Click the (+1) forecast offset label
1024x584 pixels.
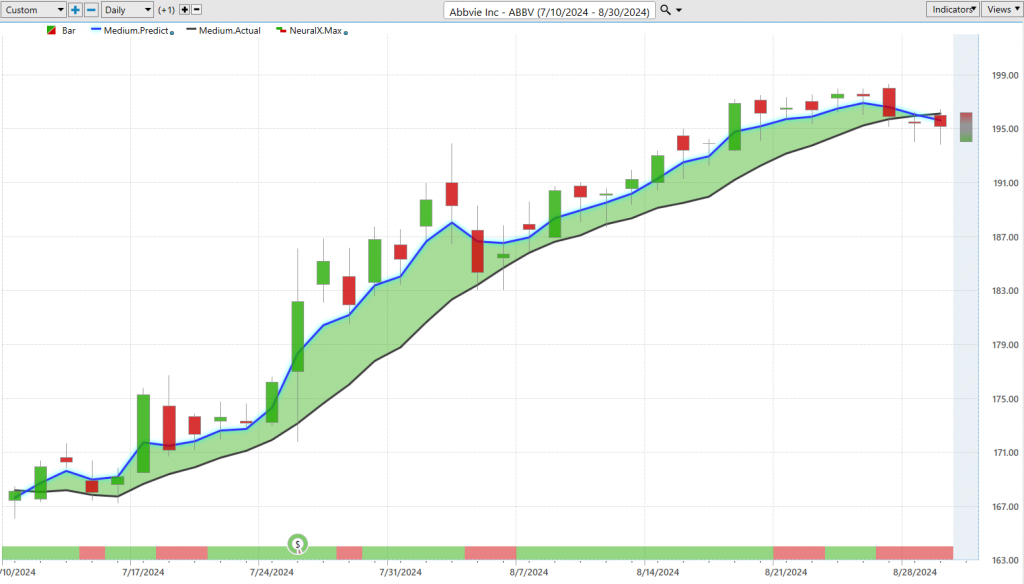[167, 10]
